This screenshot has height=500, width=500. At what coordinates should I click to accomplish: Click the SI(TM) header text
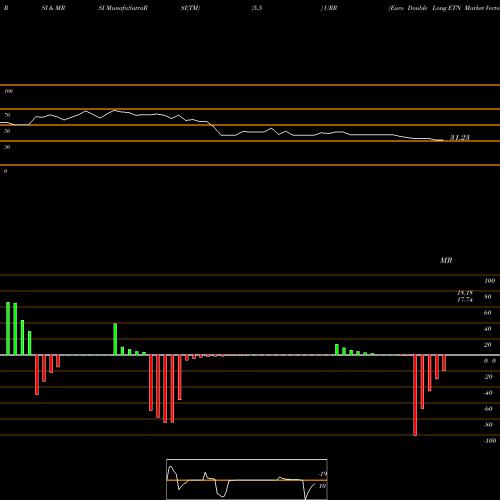coord(190,8)
